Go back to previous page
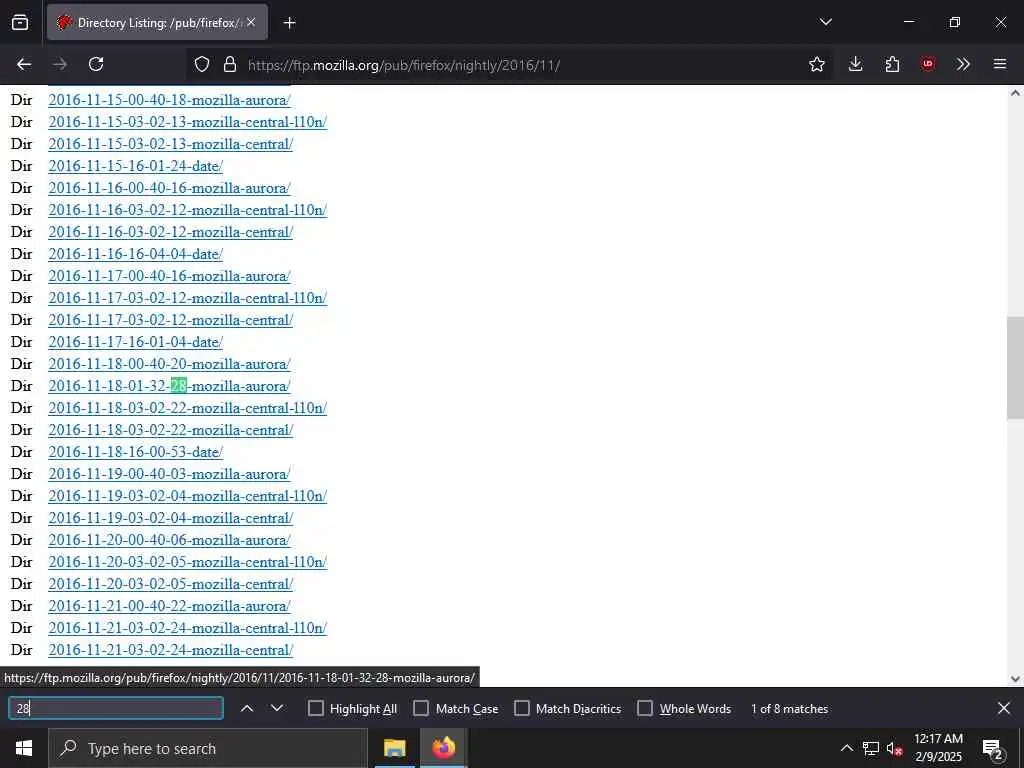The width and height of the screenshot is (1024, 768). tap(24, 64)
